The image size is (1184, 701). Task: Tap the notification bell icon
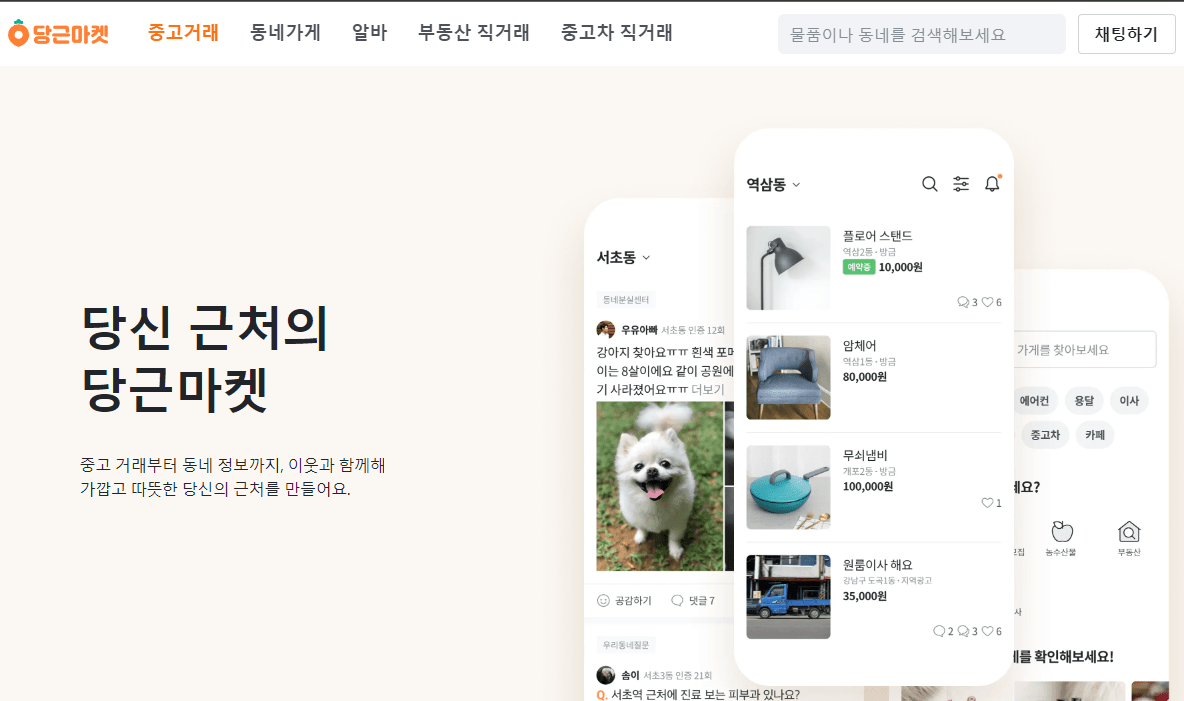coord(992,184)
